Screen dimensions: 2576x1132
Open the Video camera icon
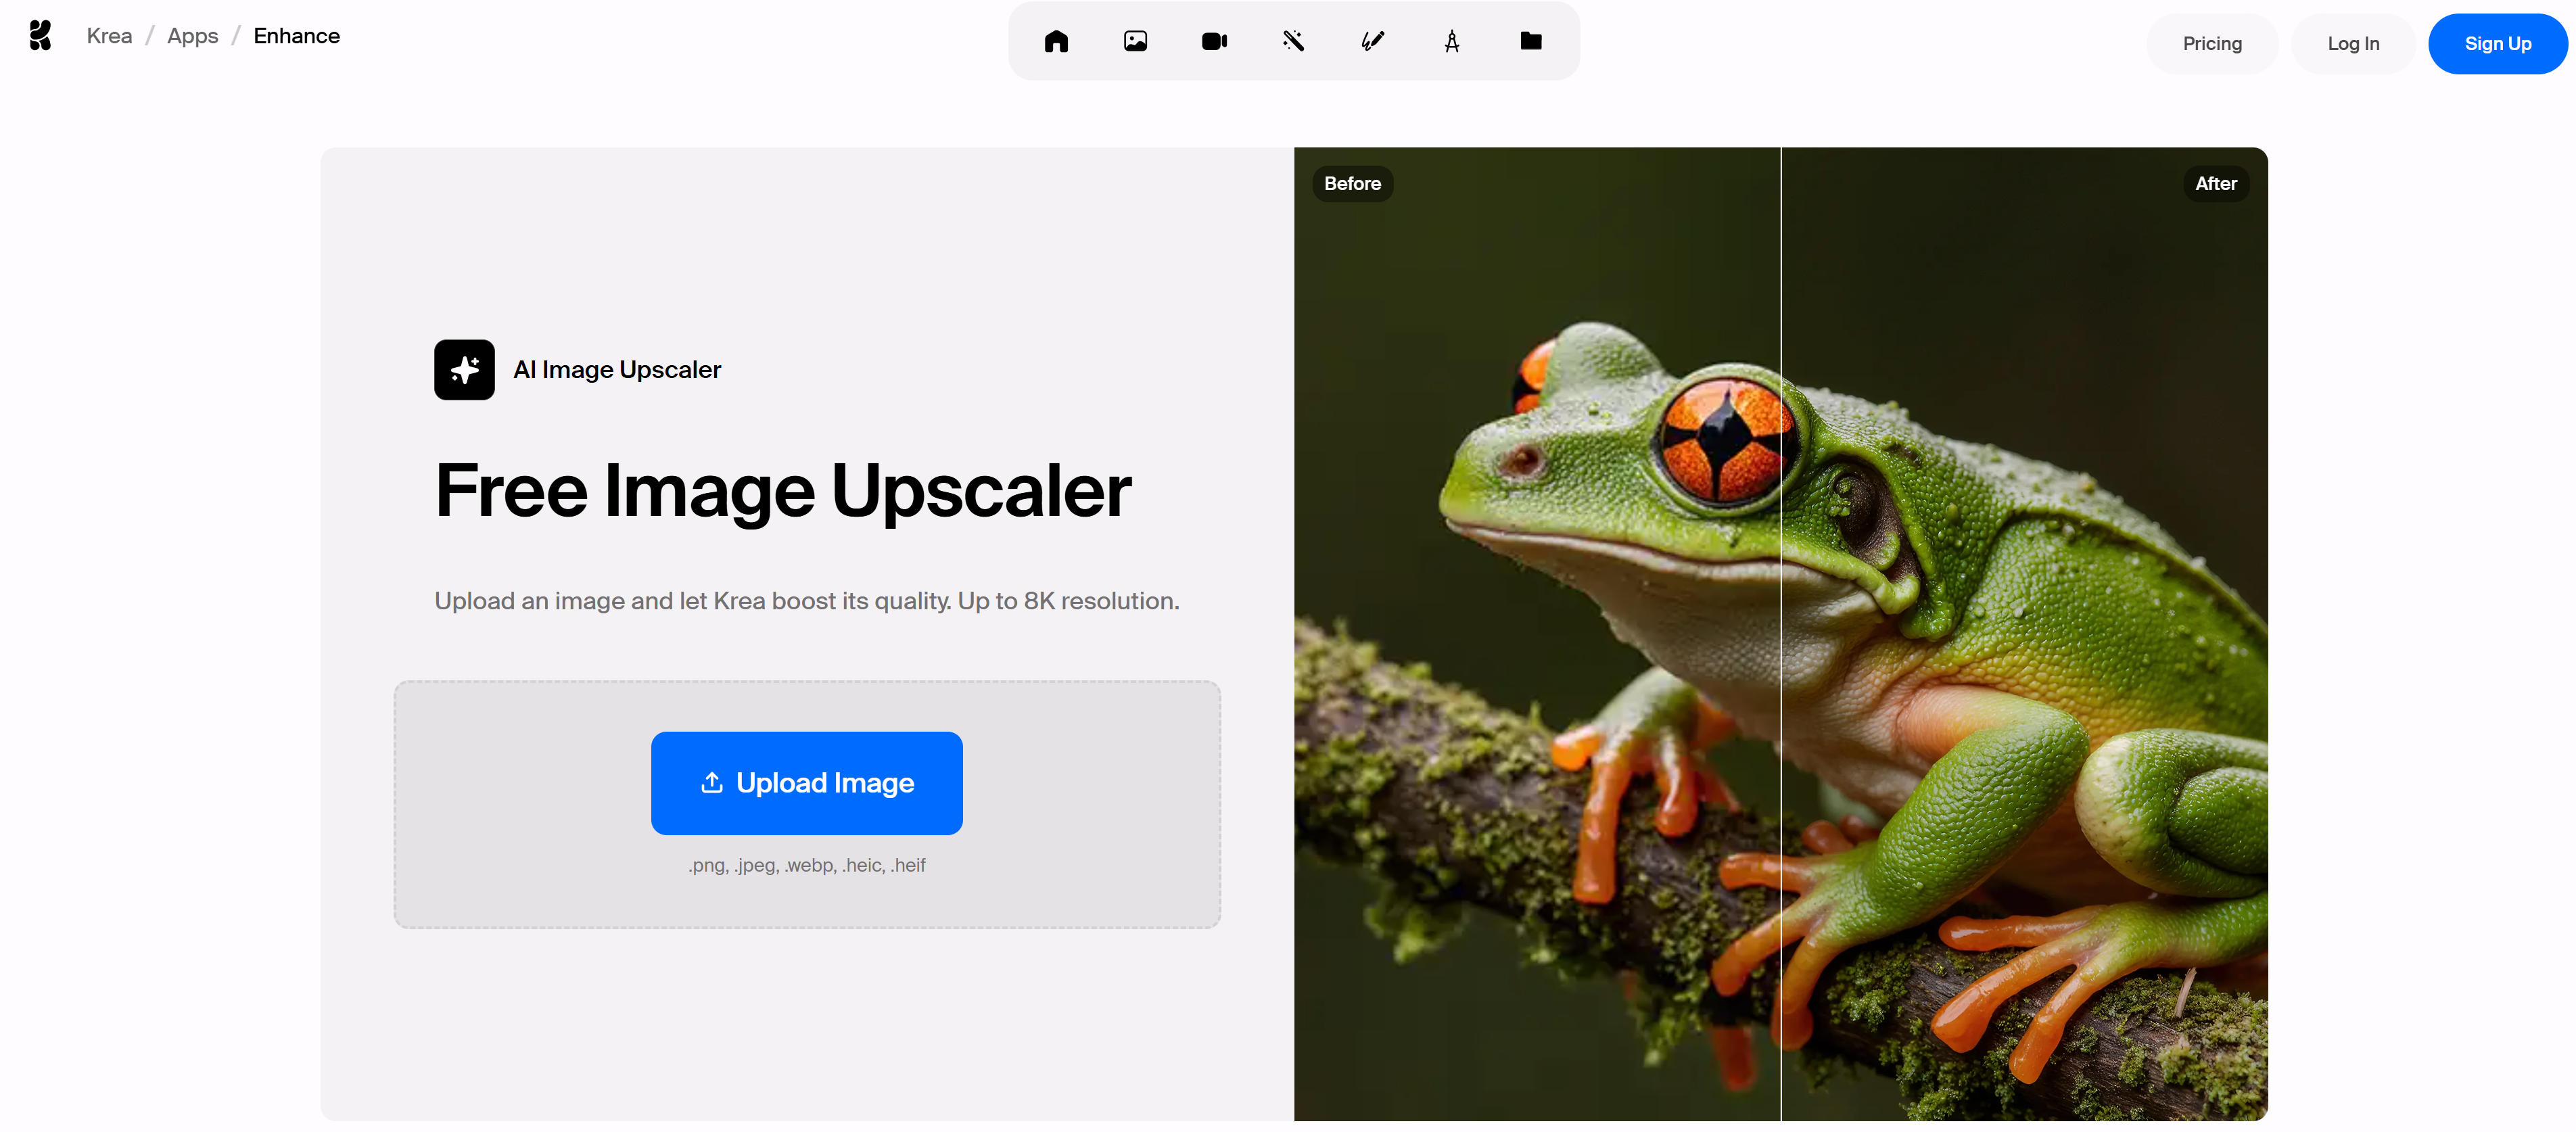1214,41
